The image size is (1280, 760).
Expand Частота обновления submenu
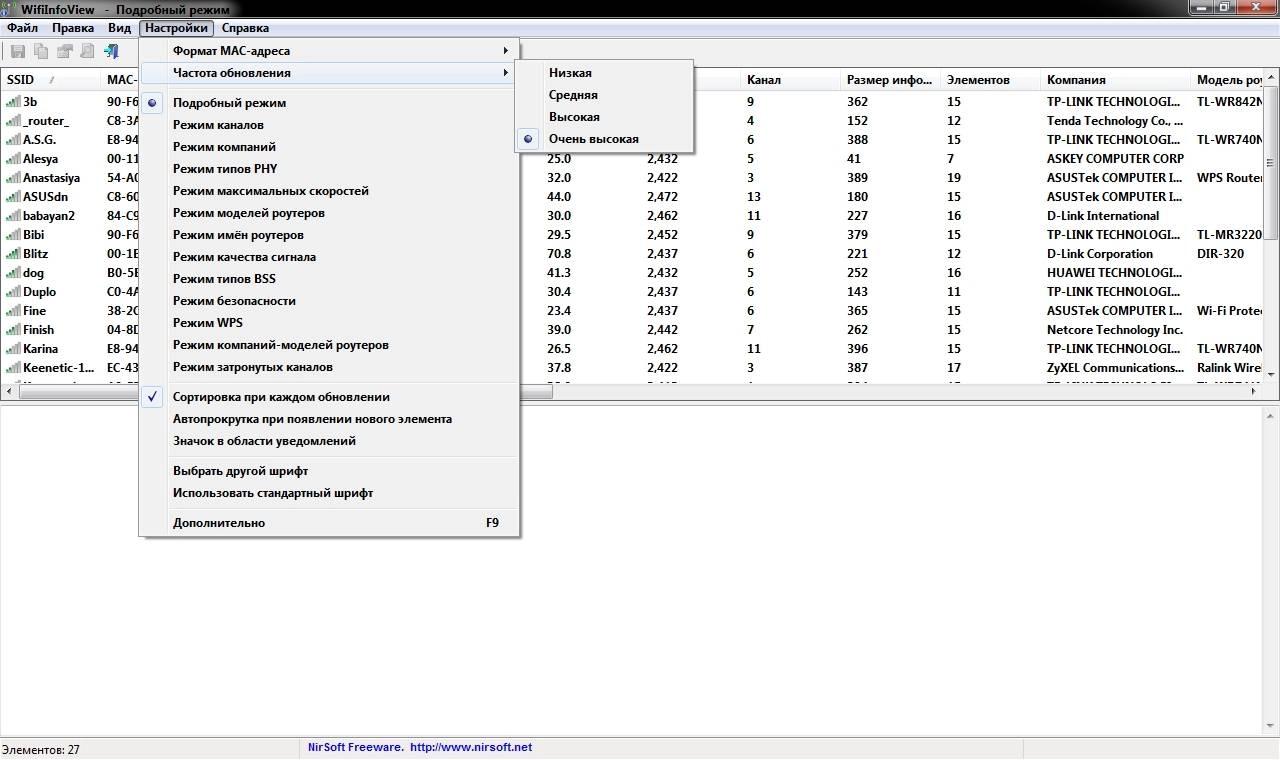point(329,73)
